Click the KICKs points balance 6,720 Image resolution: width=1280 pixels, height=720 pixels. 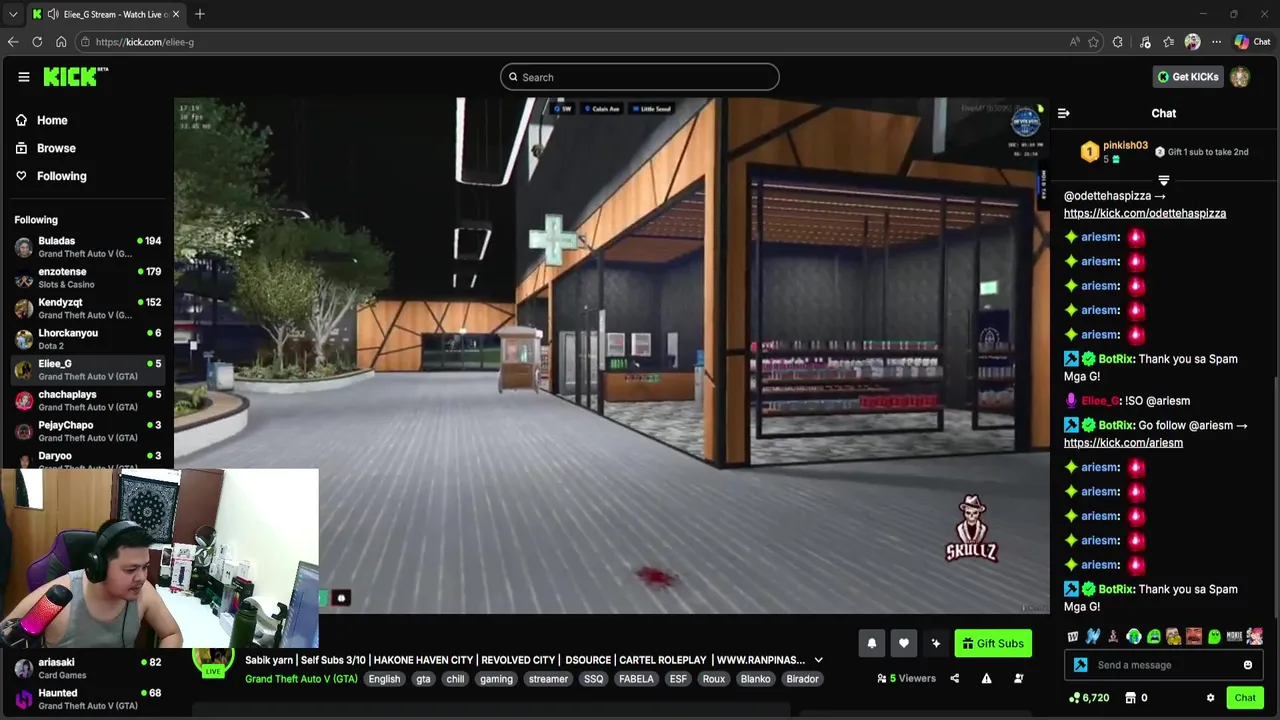pyautogui.click(x=1089, y=698)
